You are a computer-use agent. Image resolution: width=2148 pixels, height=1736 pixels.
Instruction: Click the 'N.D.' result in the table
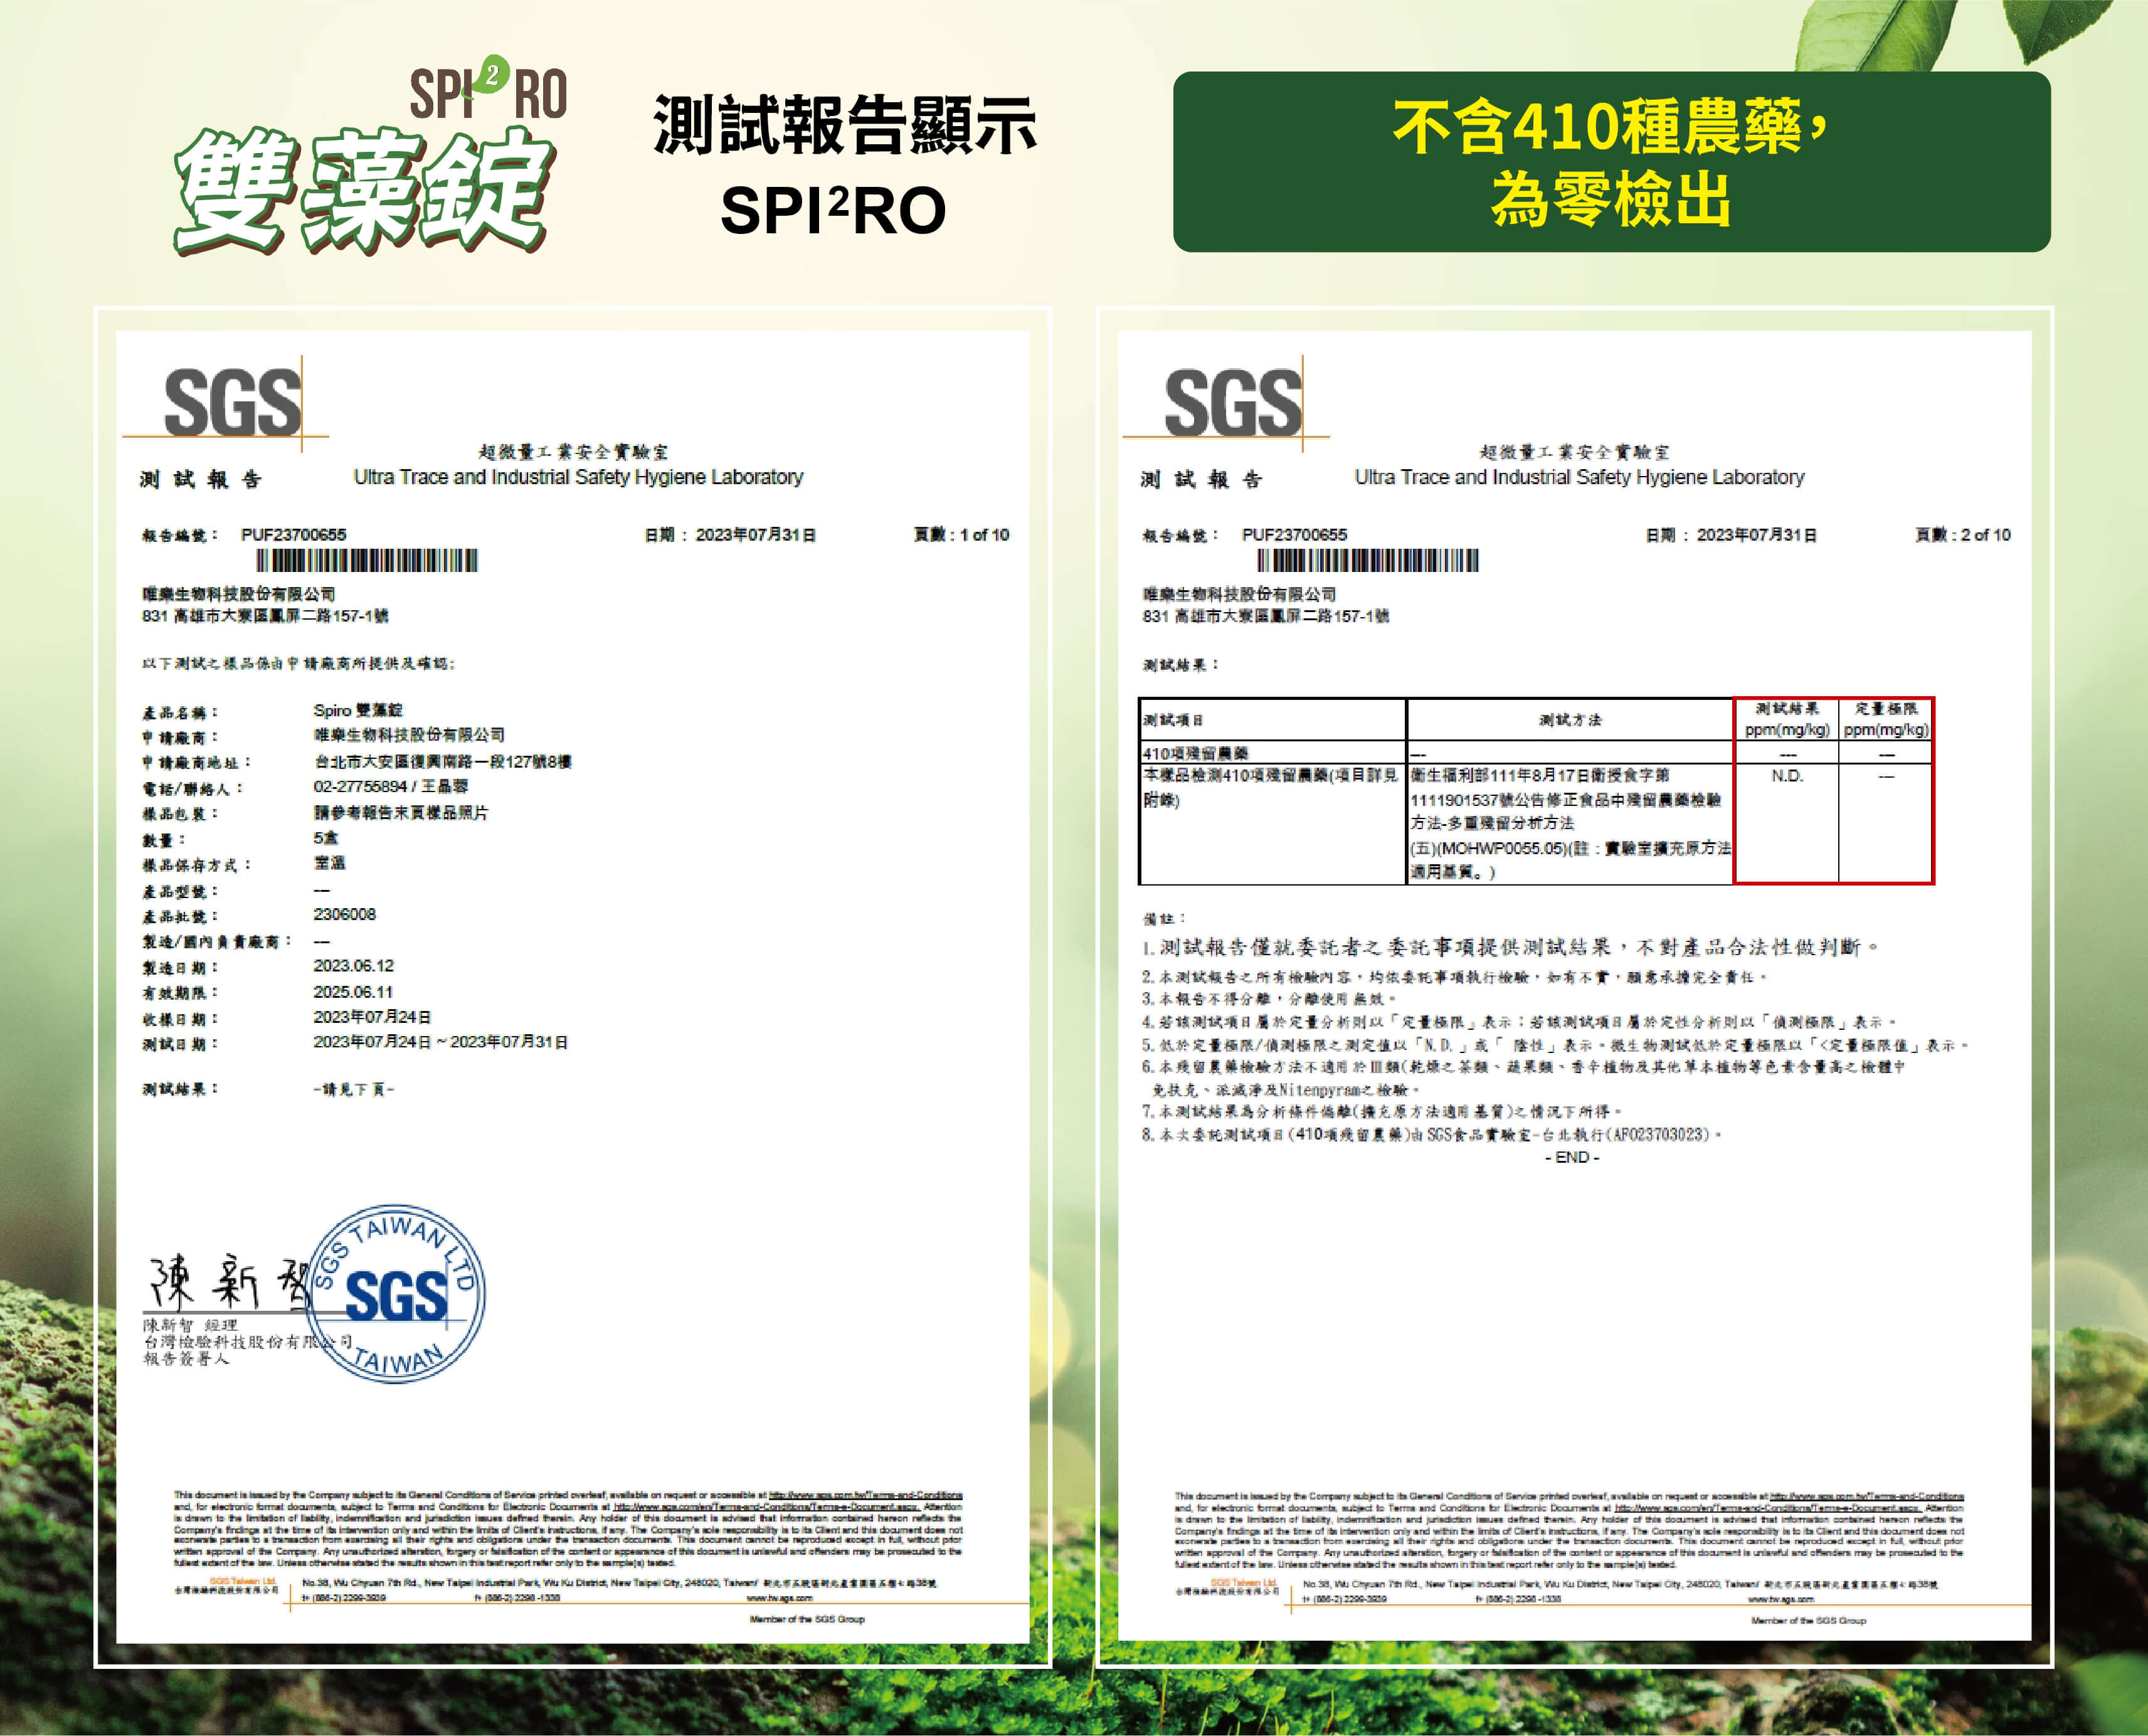point(1787,776)
